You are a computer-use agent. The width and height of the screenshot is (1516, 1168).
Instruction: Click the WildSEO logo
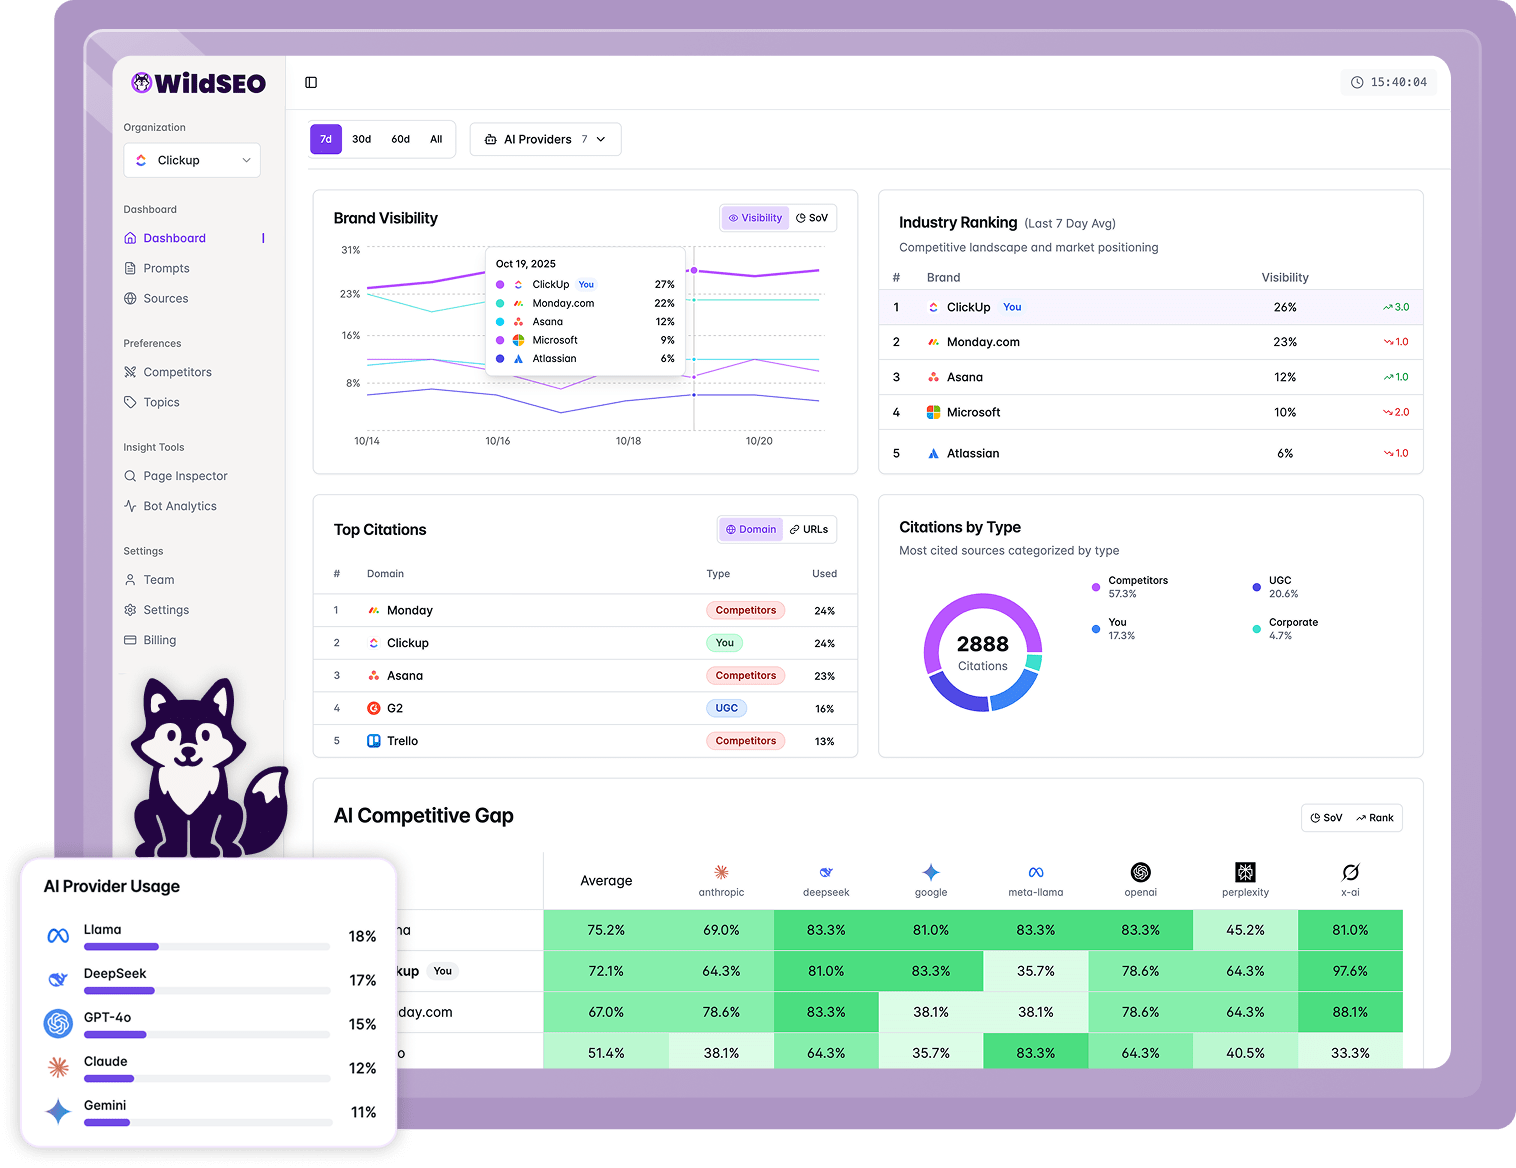pyautogui.click(x=198, y=83)
